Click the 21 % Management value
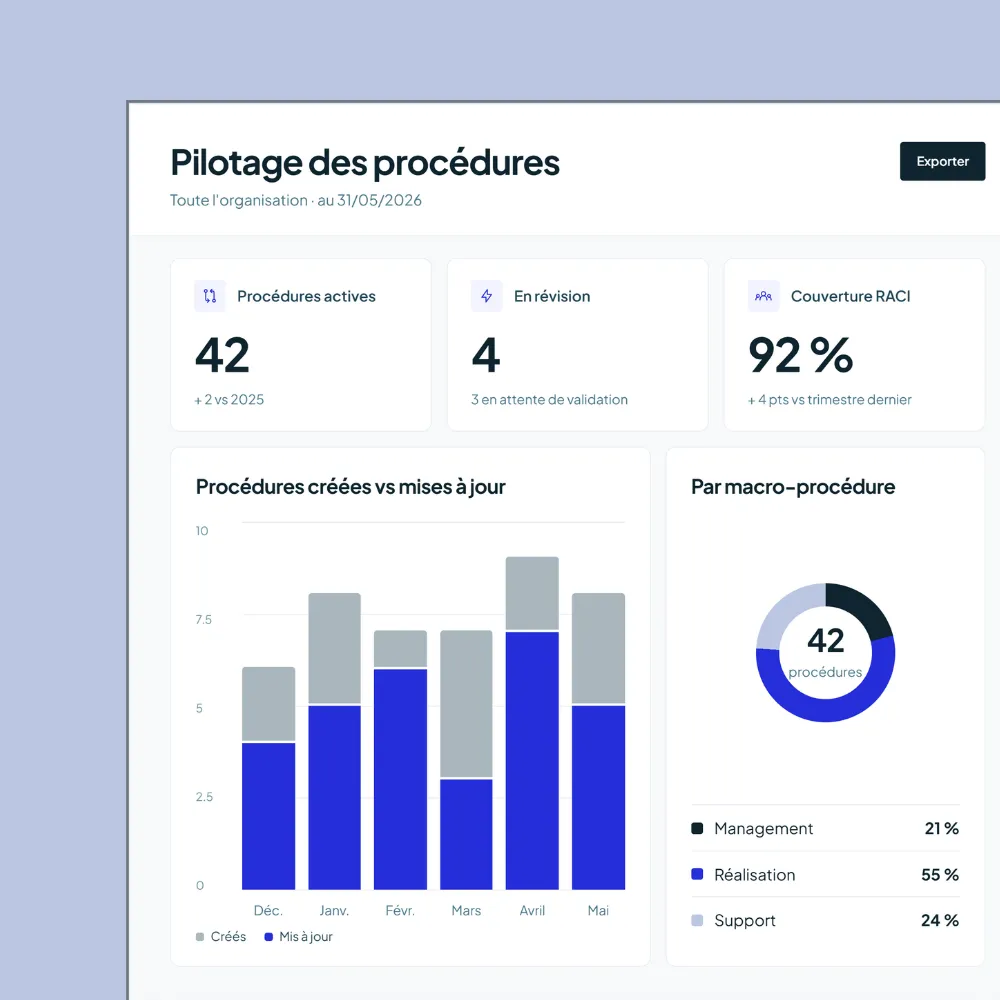 pos(941,828)
